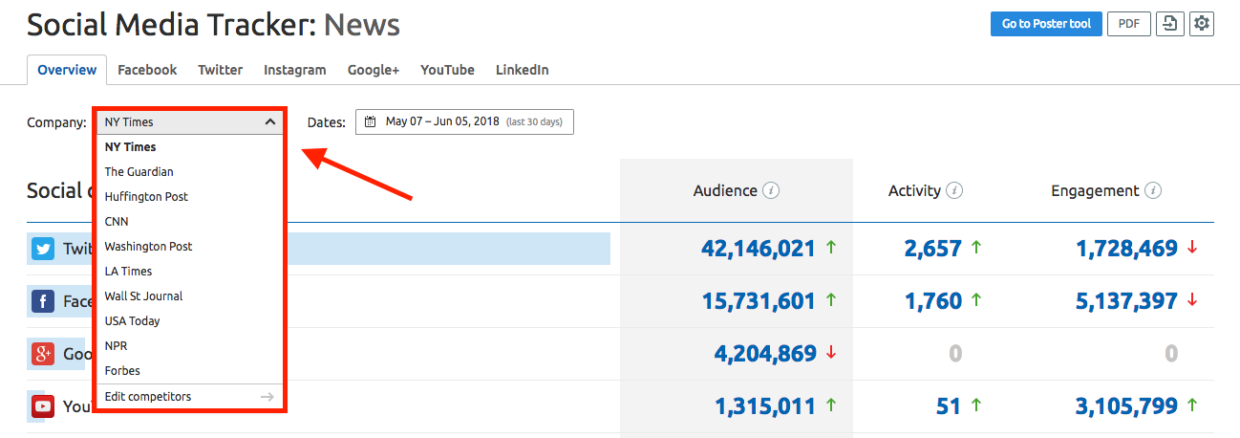Click the YouTube play icon

[42, 406]
